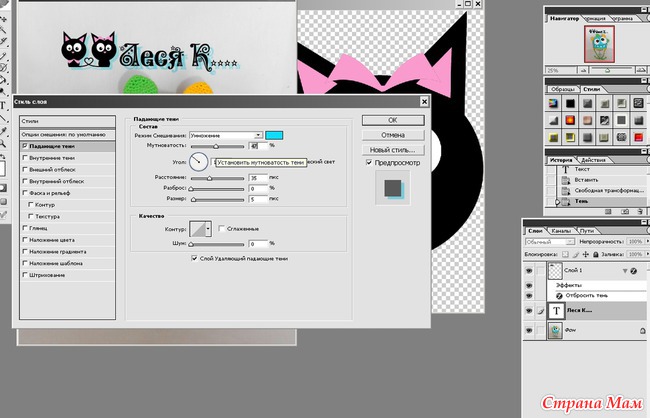Select the Тень history state
650x418 pixels.
tap(582, 201)
